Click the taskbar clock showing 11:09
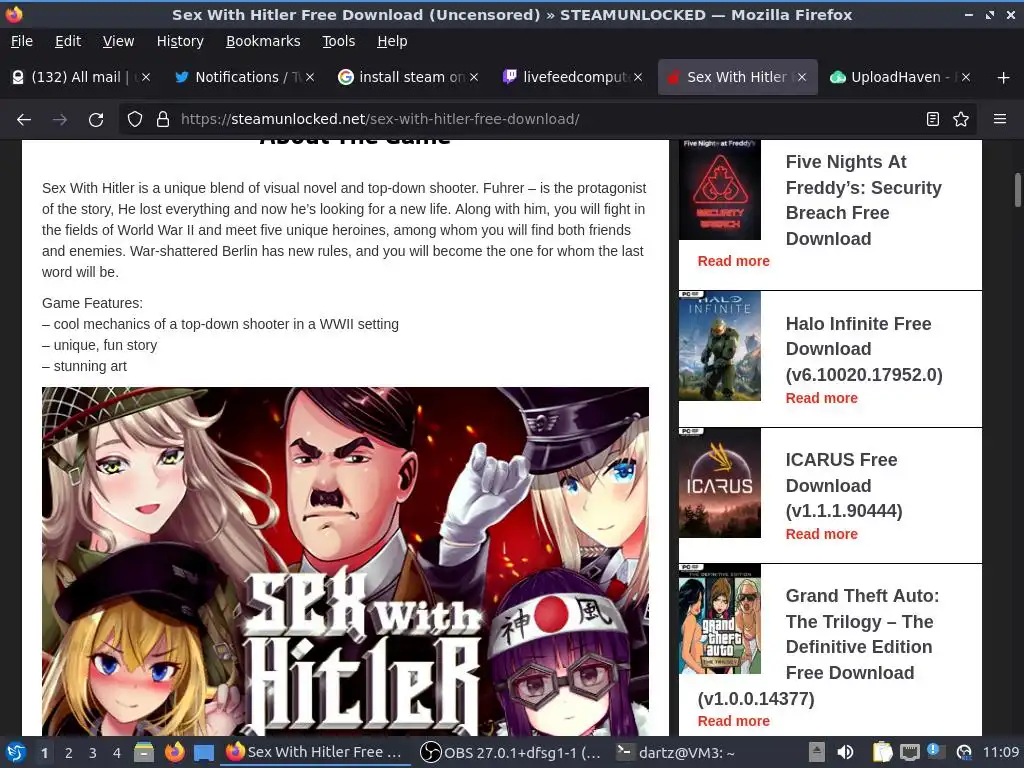The width and height of the screenshot is (1024, 768). coord(1000,752)
